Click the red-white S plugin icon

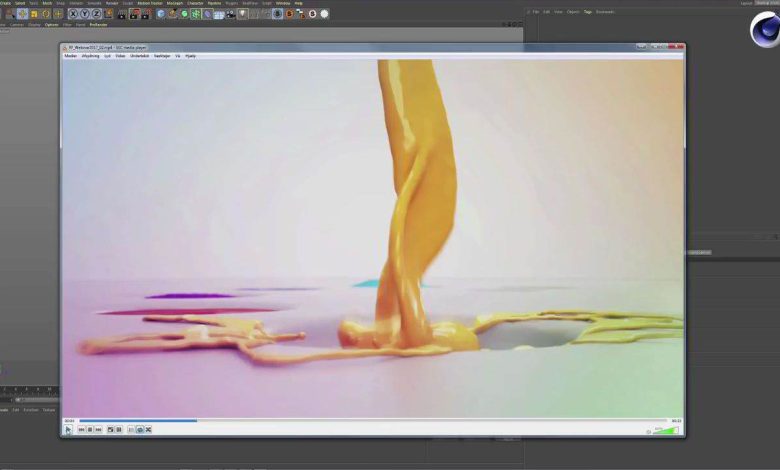coord(312,14)
